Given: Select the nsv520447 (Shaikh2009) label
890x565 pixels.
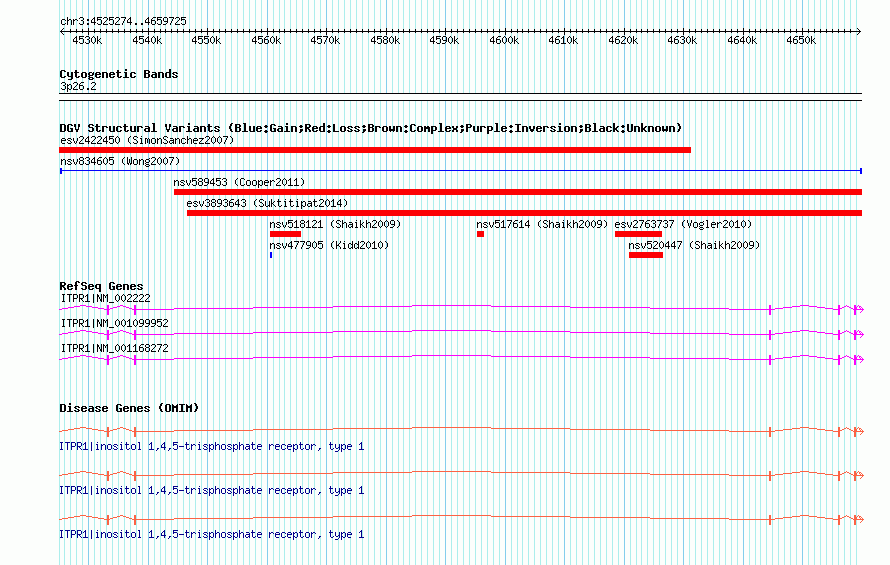Looking at the screenshot, I should (x=694, y=245).
